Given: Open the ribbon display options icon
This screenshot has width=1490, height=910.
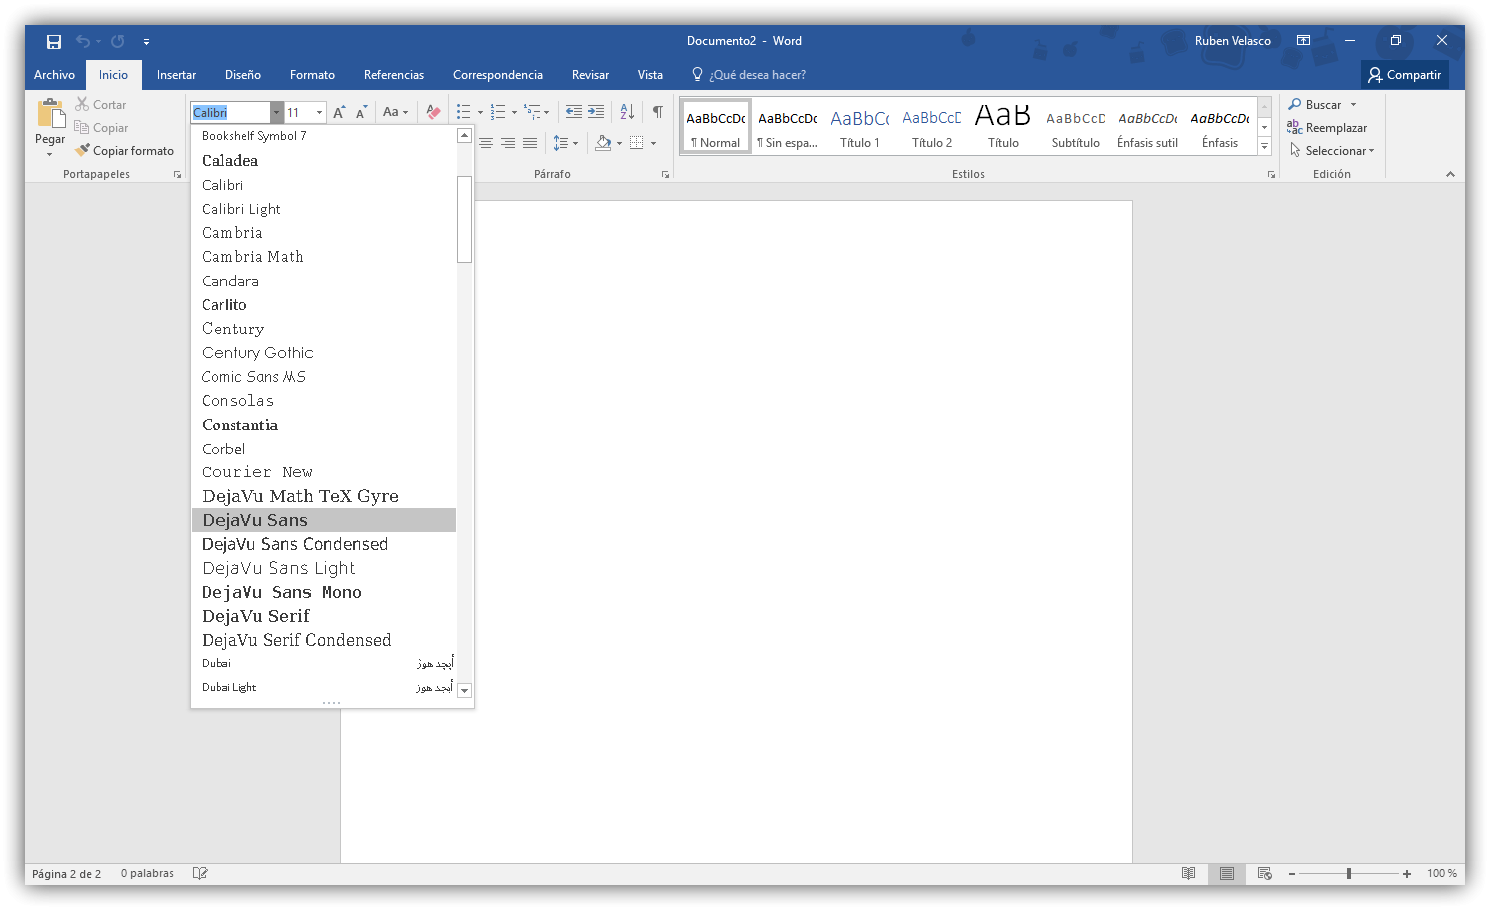Looking at the screenshot, I should click(1303, 41).
